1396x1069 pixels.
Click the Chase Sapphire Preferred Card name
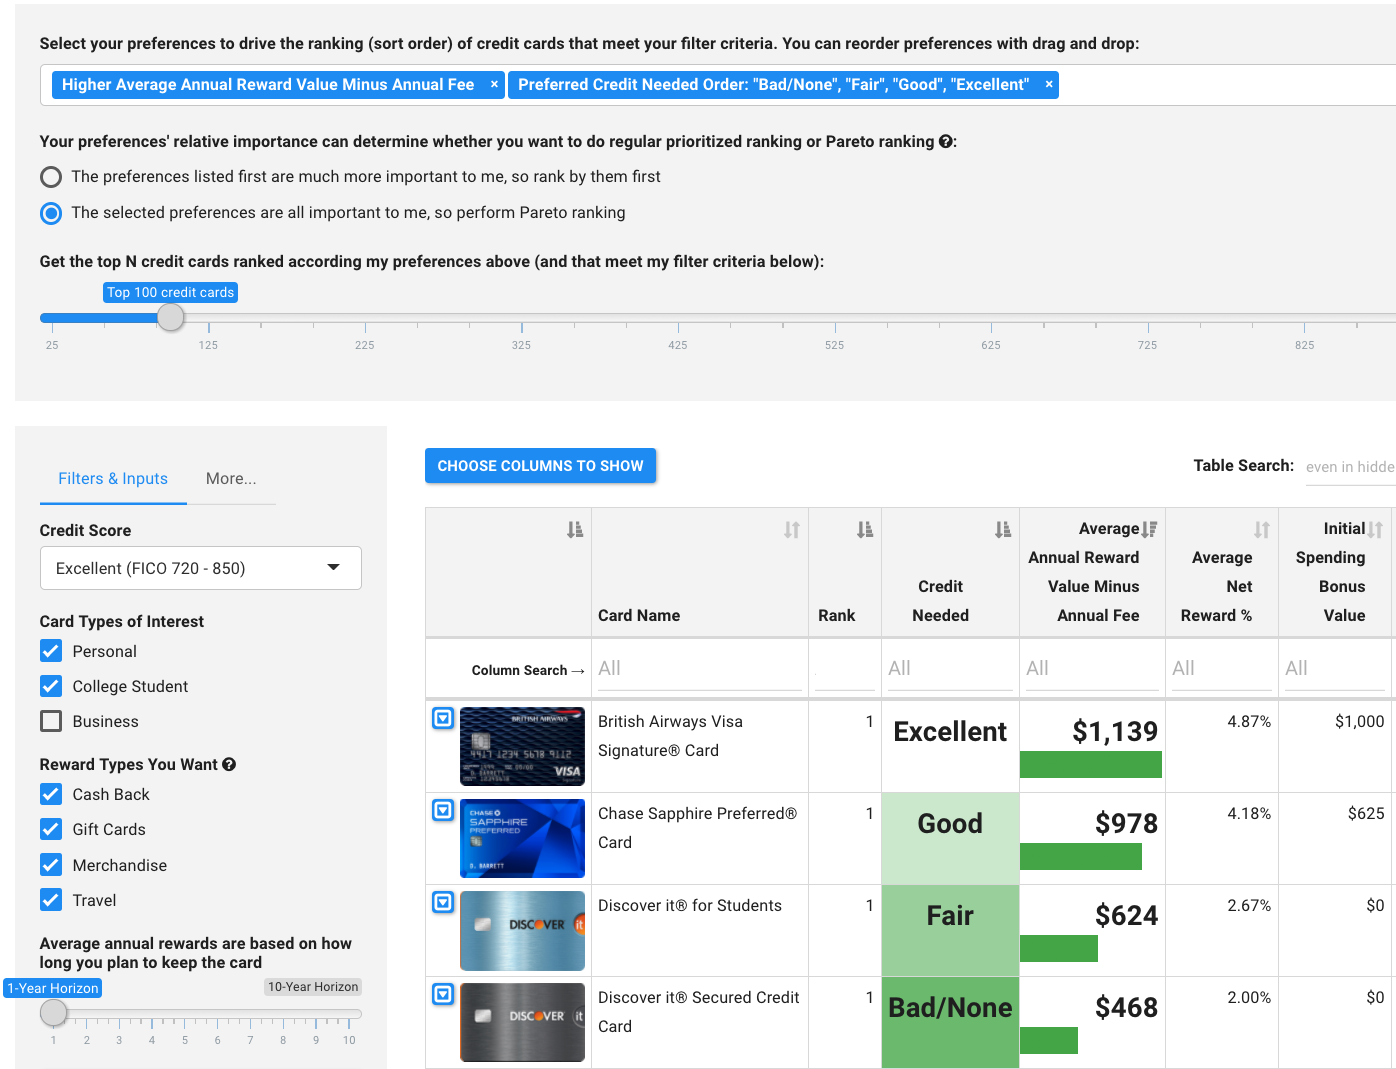coord(697,828)
